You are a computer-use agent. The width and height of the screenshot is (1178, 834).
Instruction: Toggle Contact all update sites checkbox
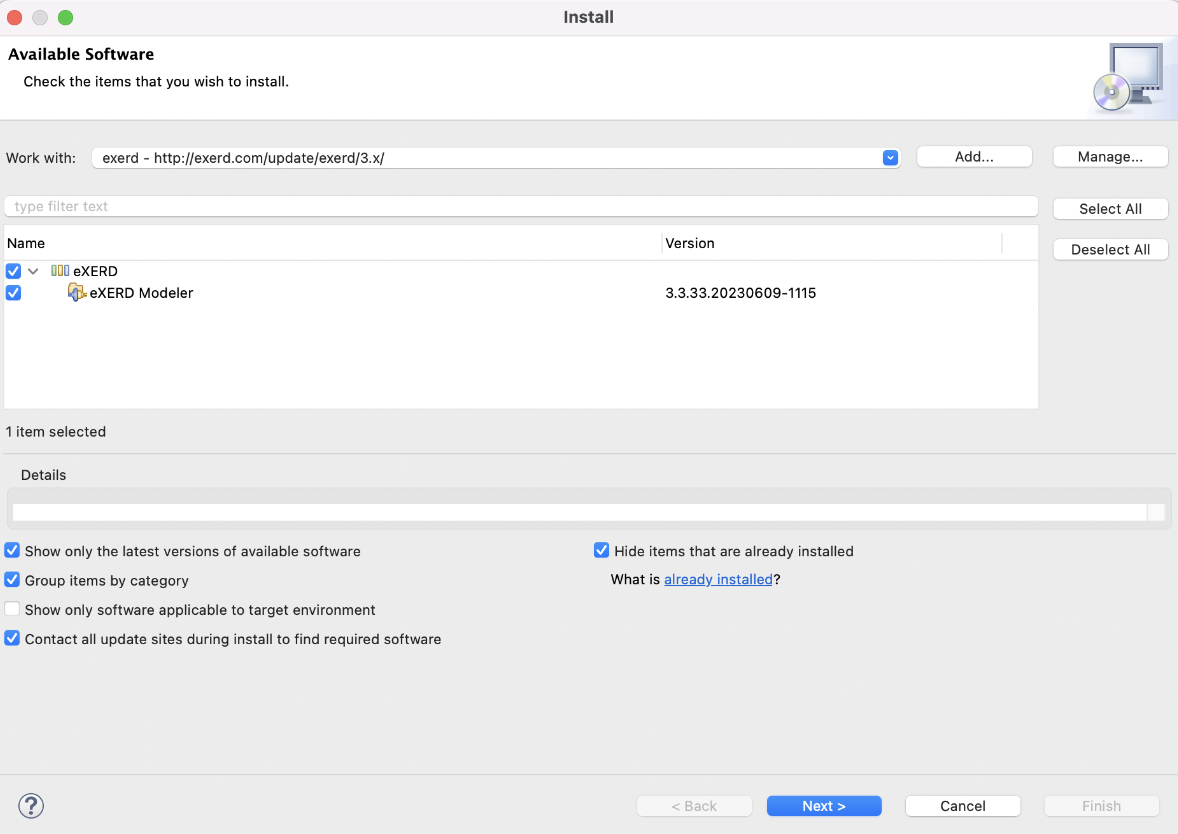12,638
